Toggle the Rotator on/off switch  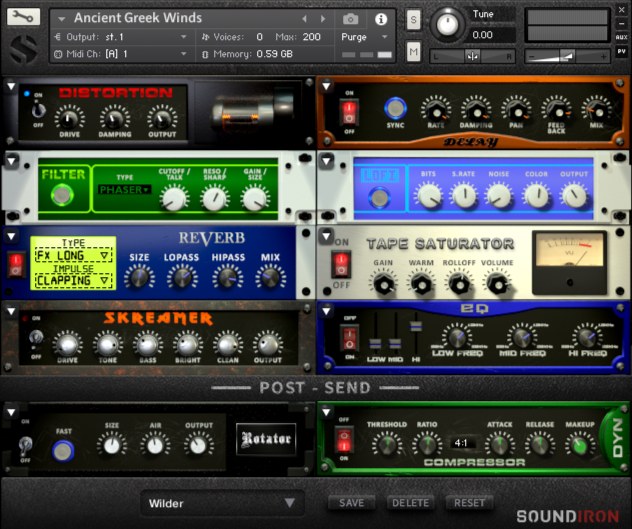pyautogui.click(x=25, y=446)
